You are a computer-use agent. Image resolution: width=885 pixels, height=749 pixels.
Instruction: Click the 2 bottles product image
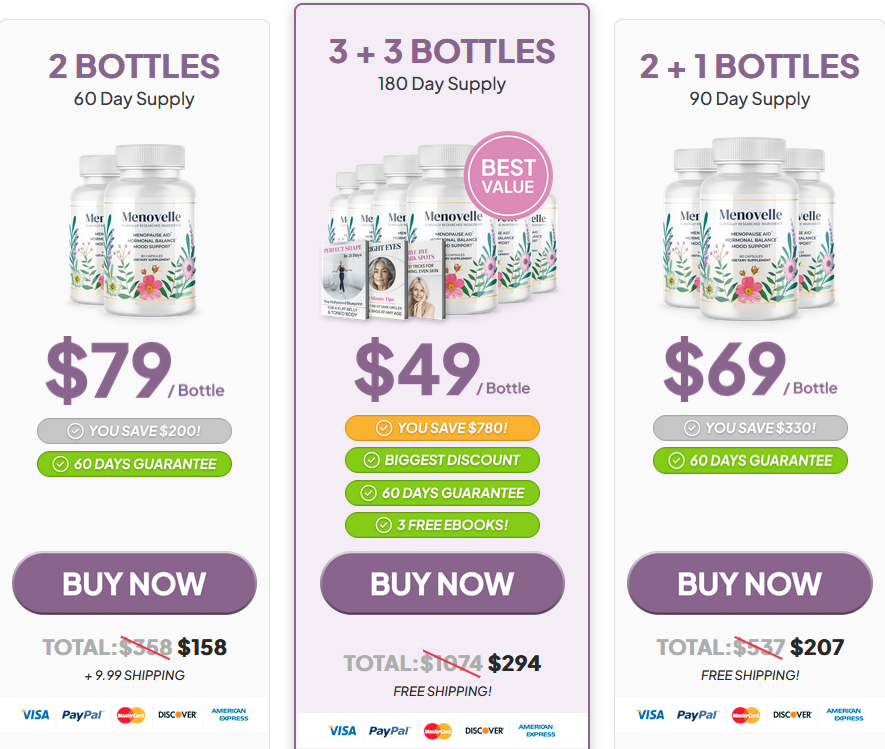pos(133,230)
